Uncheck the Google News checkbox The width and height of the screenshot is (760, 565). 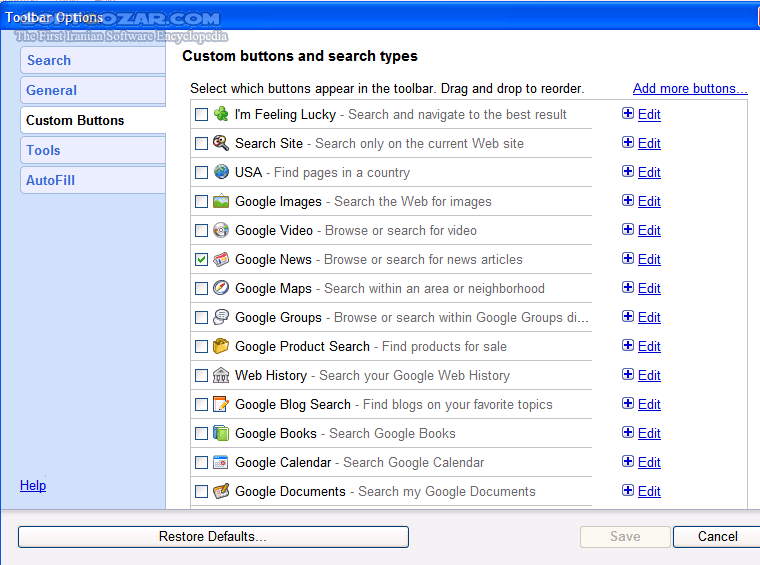201,260
